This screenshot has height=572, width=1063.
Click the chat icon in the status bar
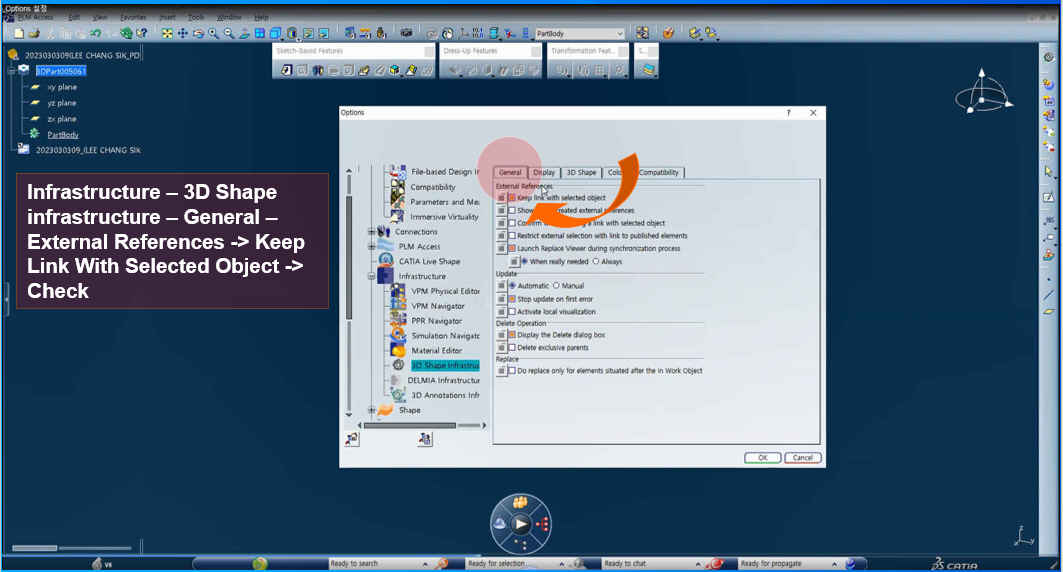click(715, 564)
